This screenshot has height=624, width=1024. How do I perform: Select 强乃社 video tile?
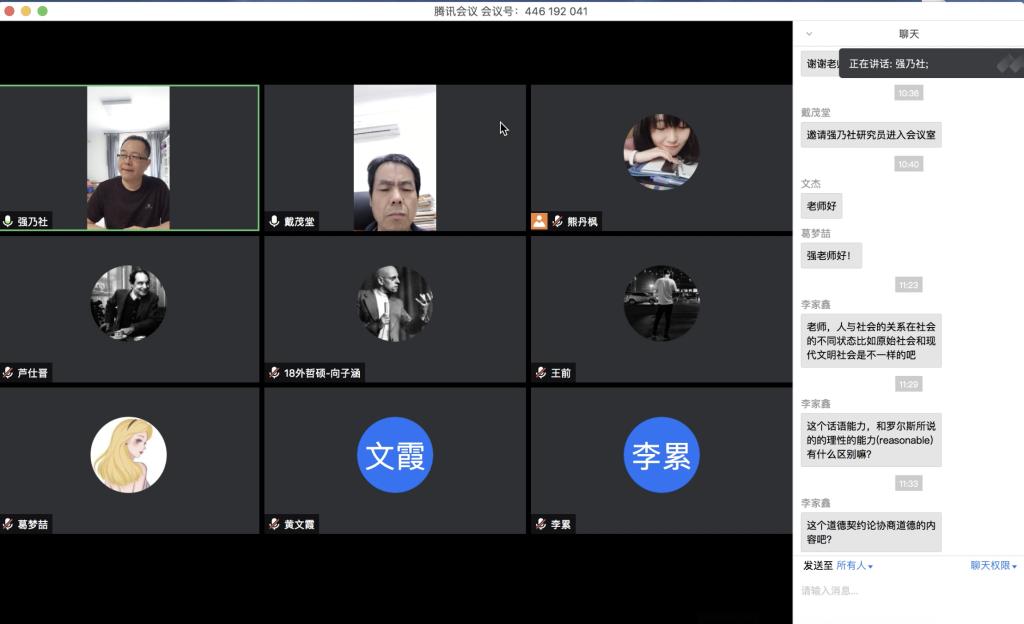pos(129,157)
